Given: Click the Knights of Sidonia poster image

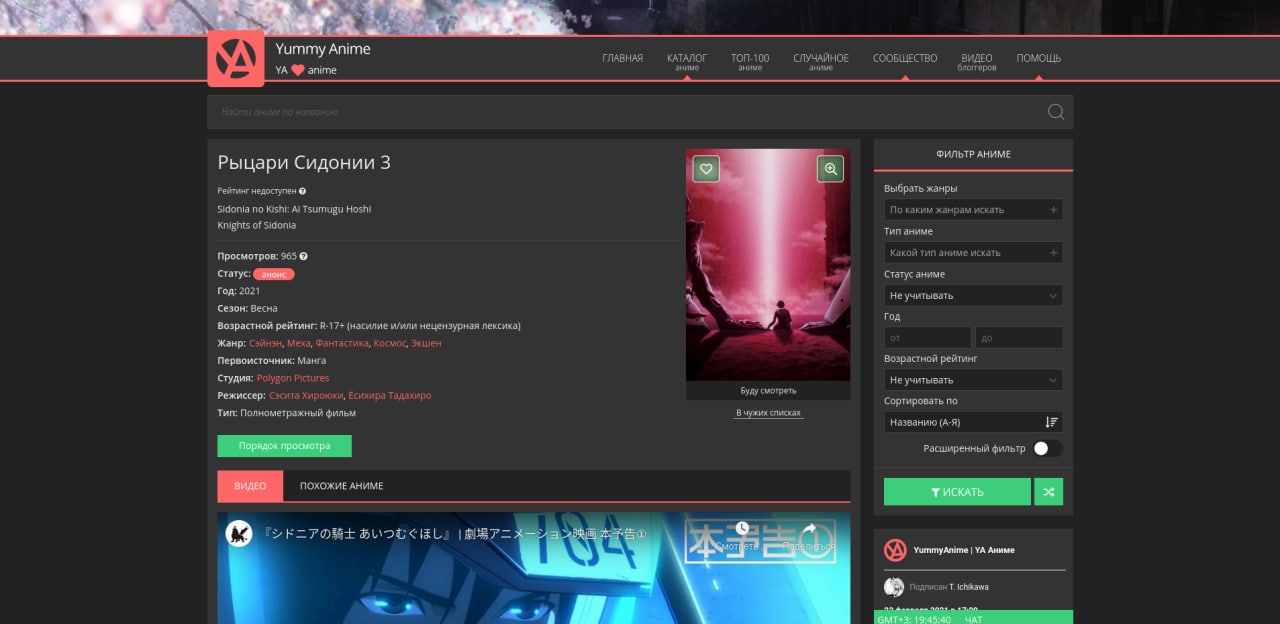Looking at the screenshot, I should click(768, 265).
